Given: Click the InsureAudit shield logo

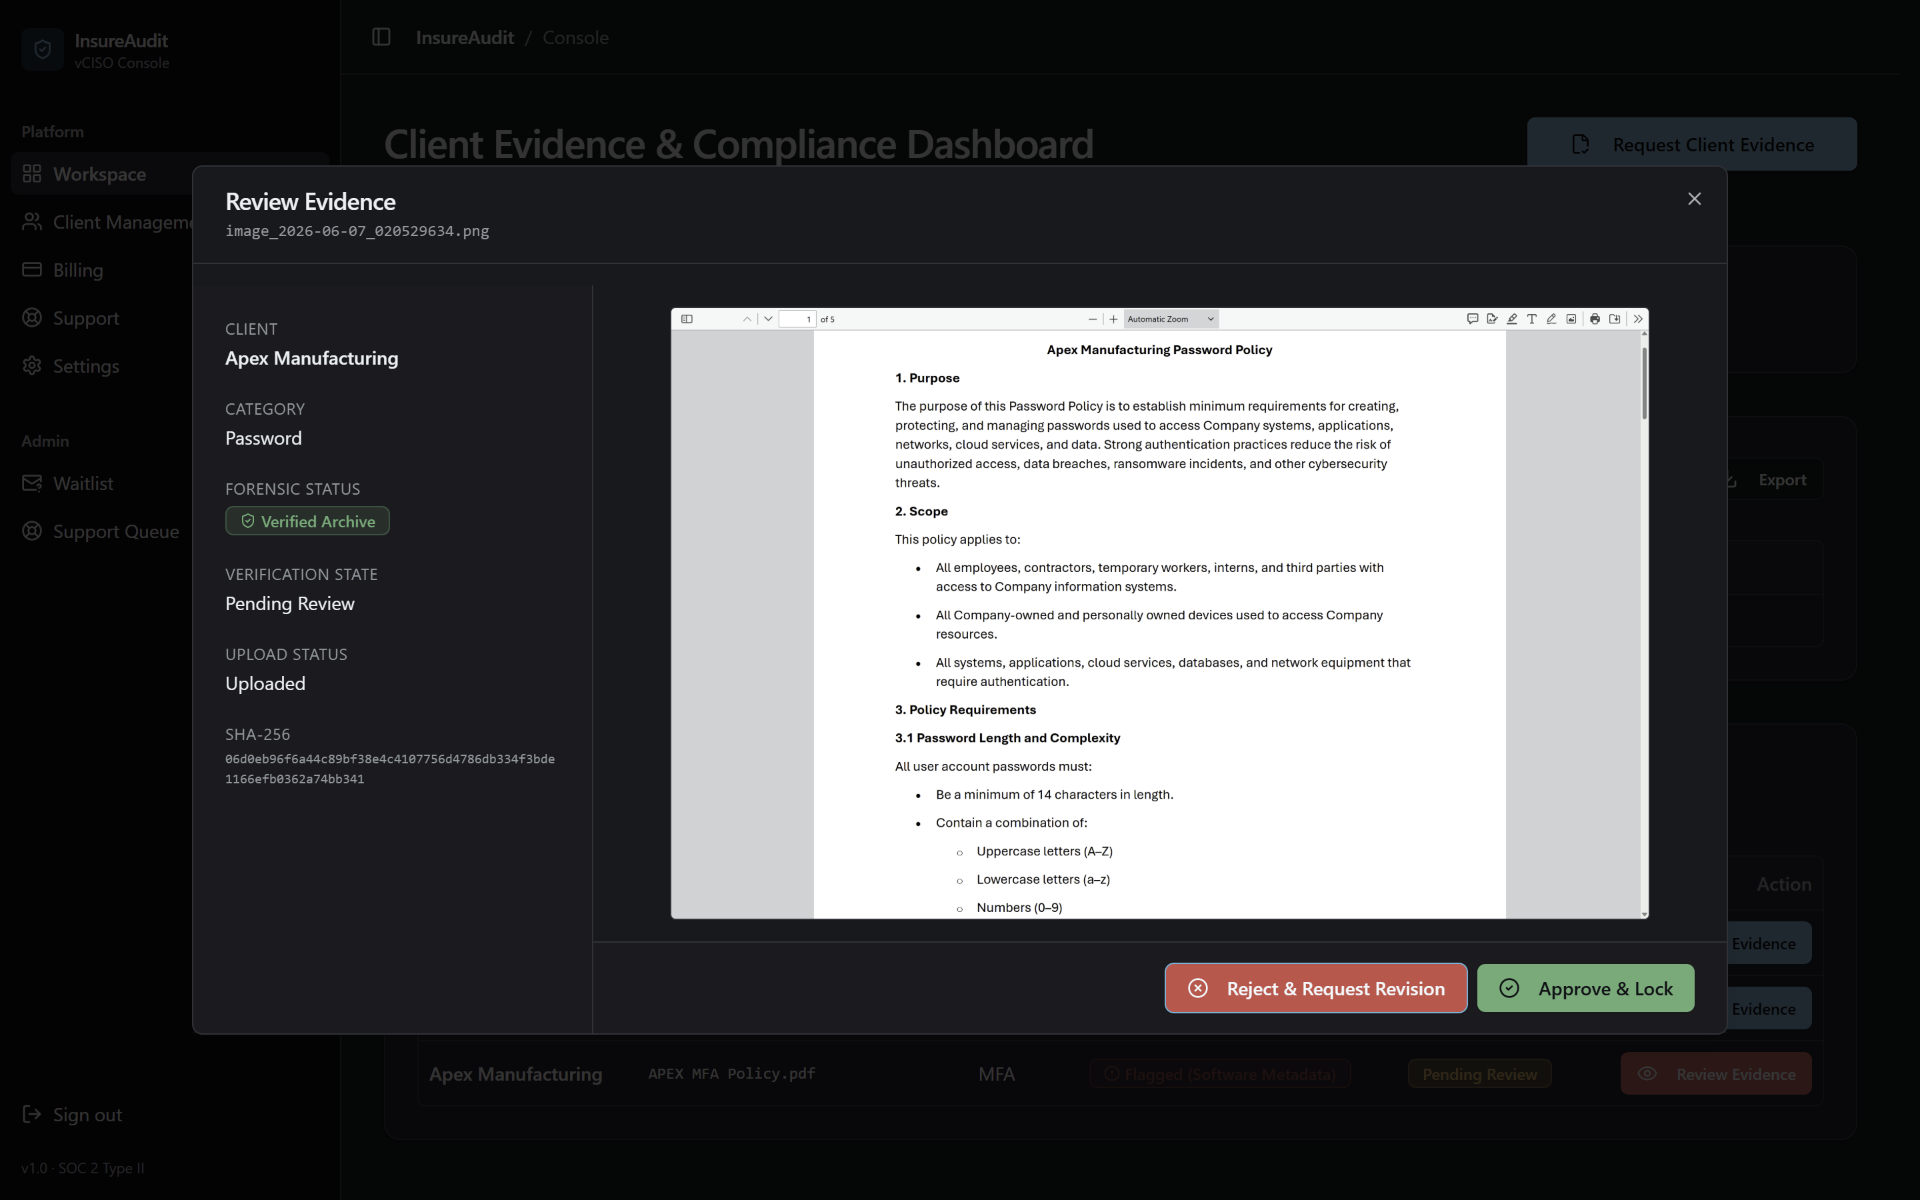Looking at the screenshot, I should click(42, 50).
